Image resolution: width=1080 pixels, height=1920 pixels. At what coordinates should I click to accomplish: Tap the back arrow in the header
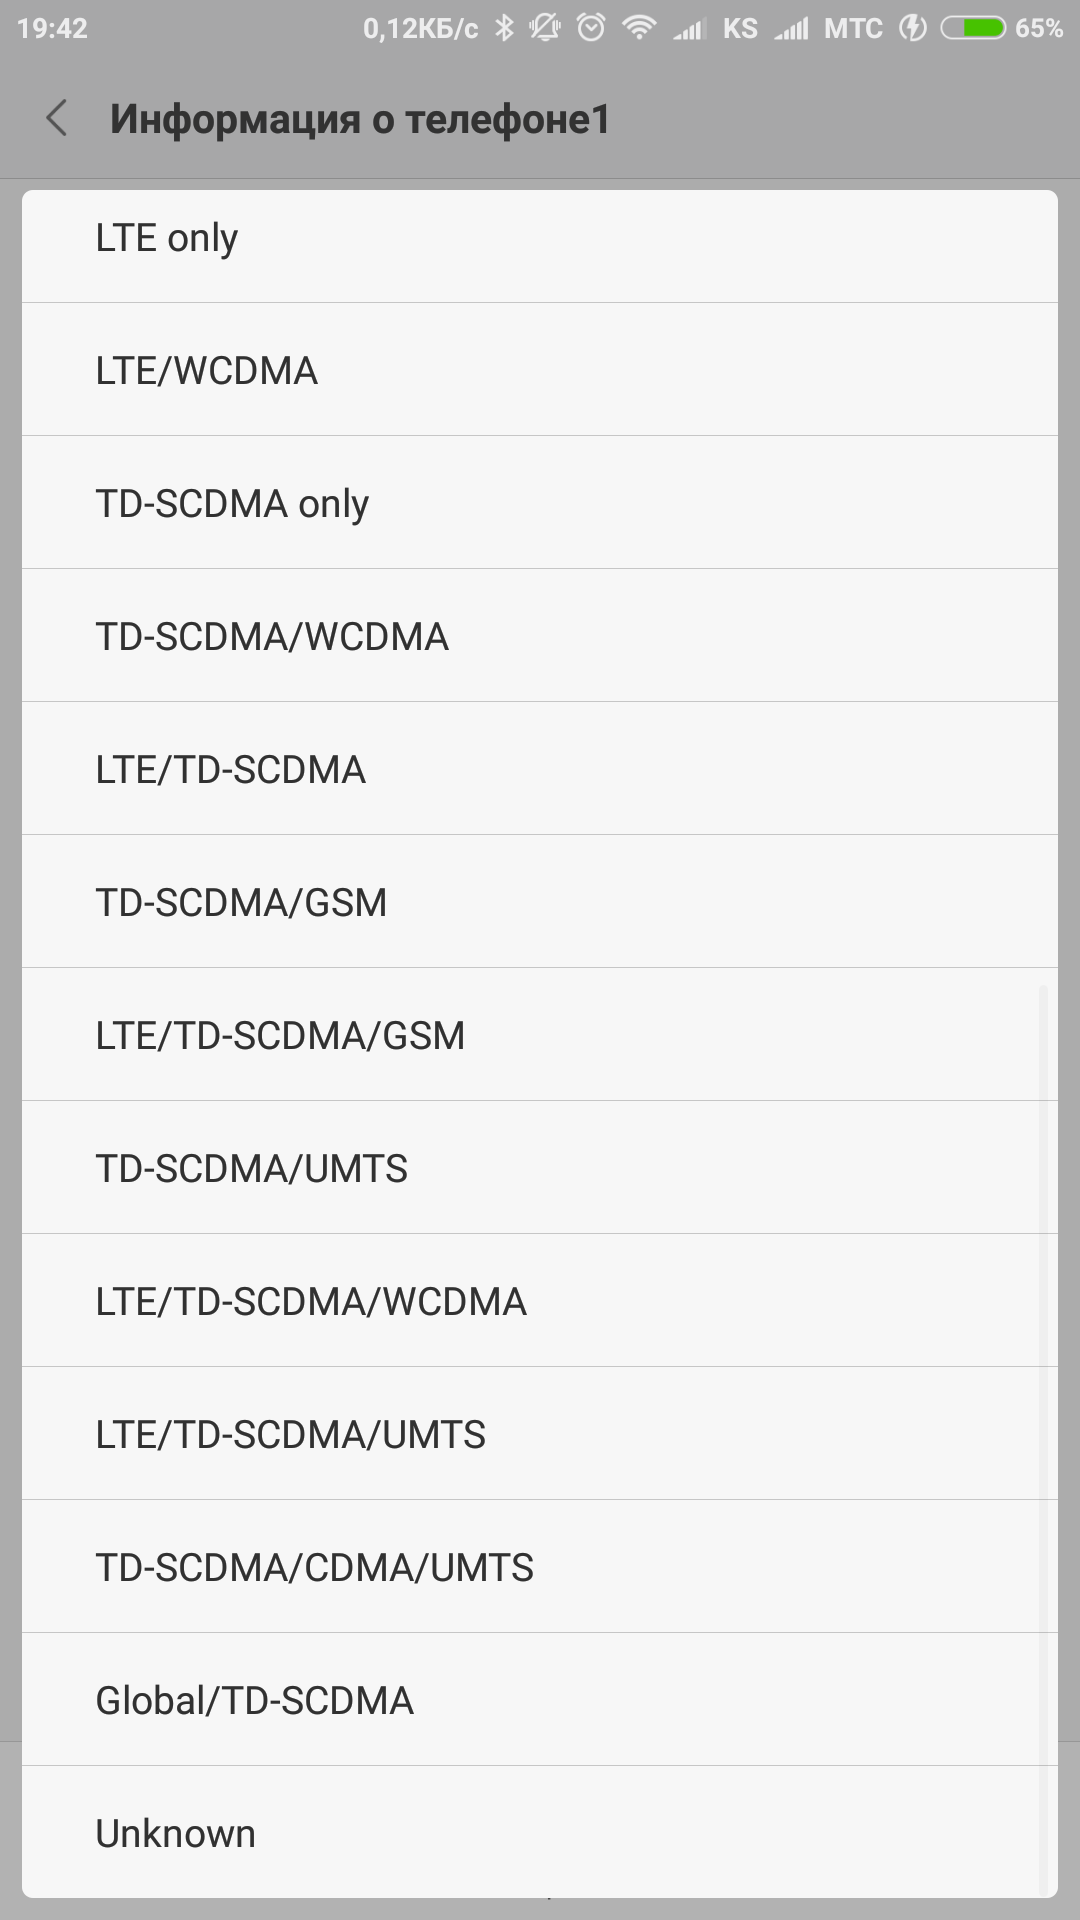(x=57, y=118)
